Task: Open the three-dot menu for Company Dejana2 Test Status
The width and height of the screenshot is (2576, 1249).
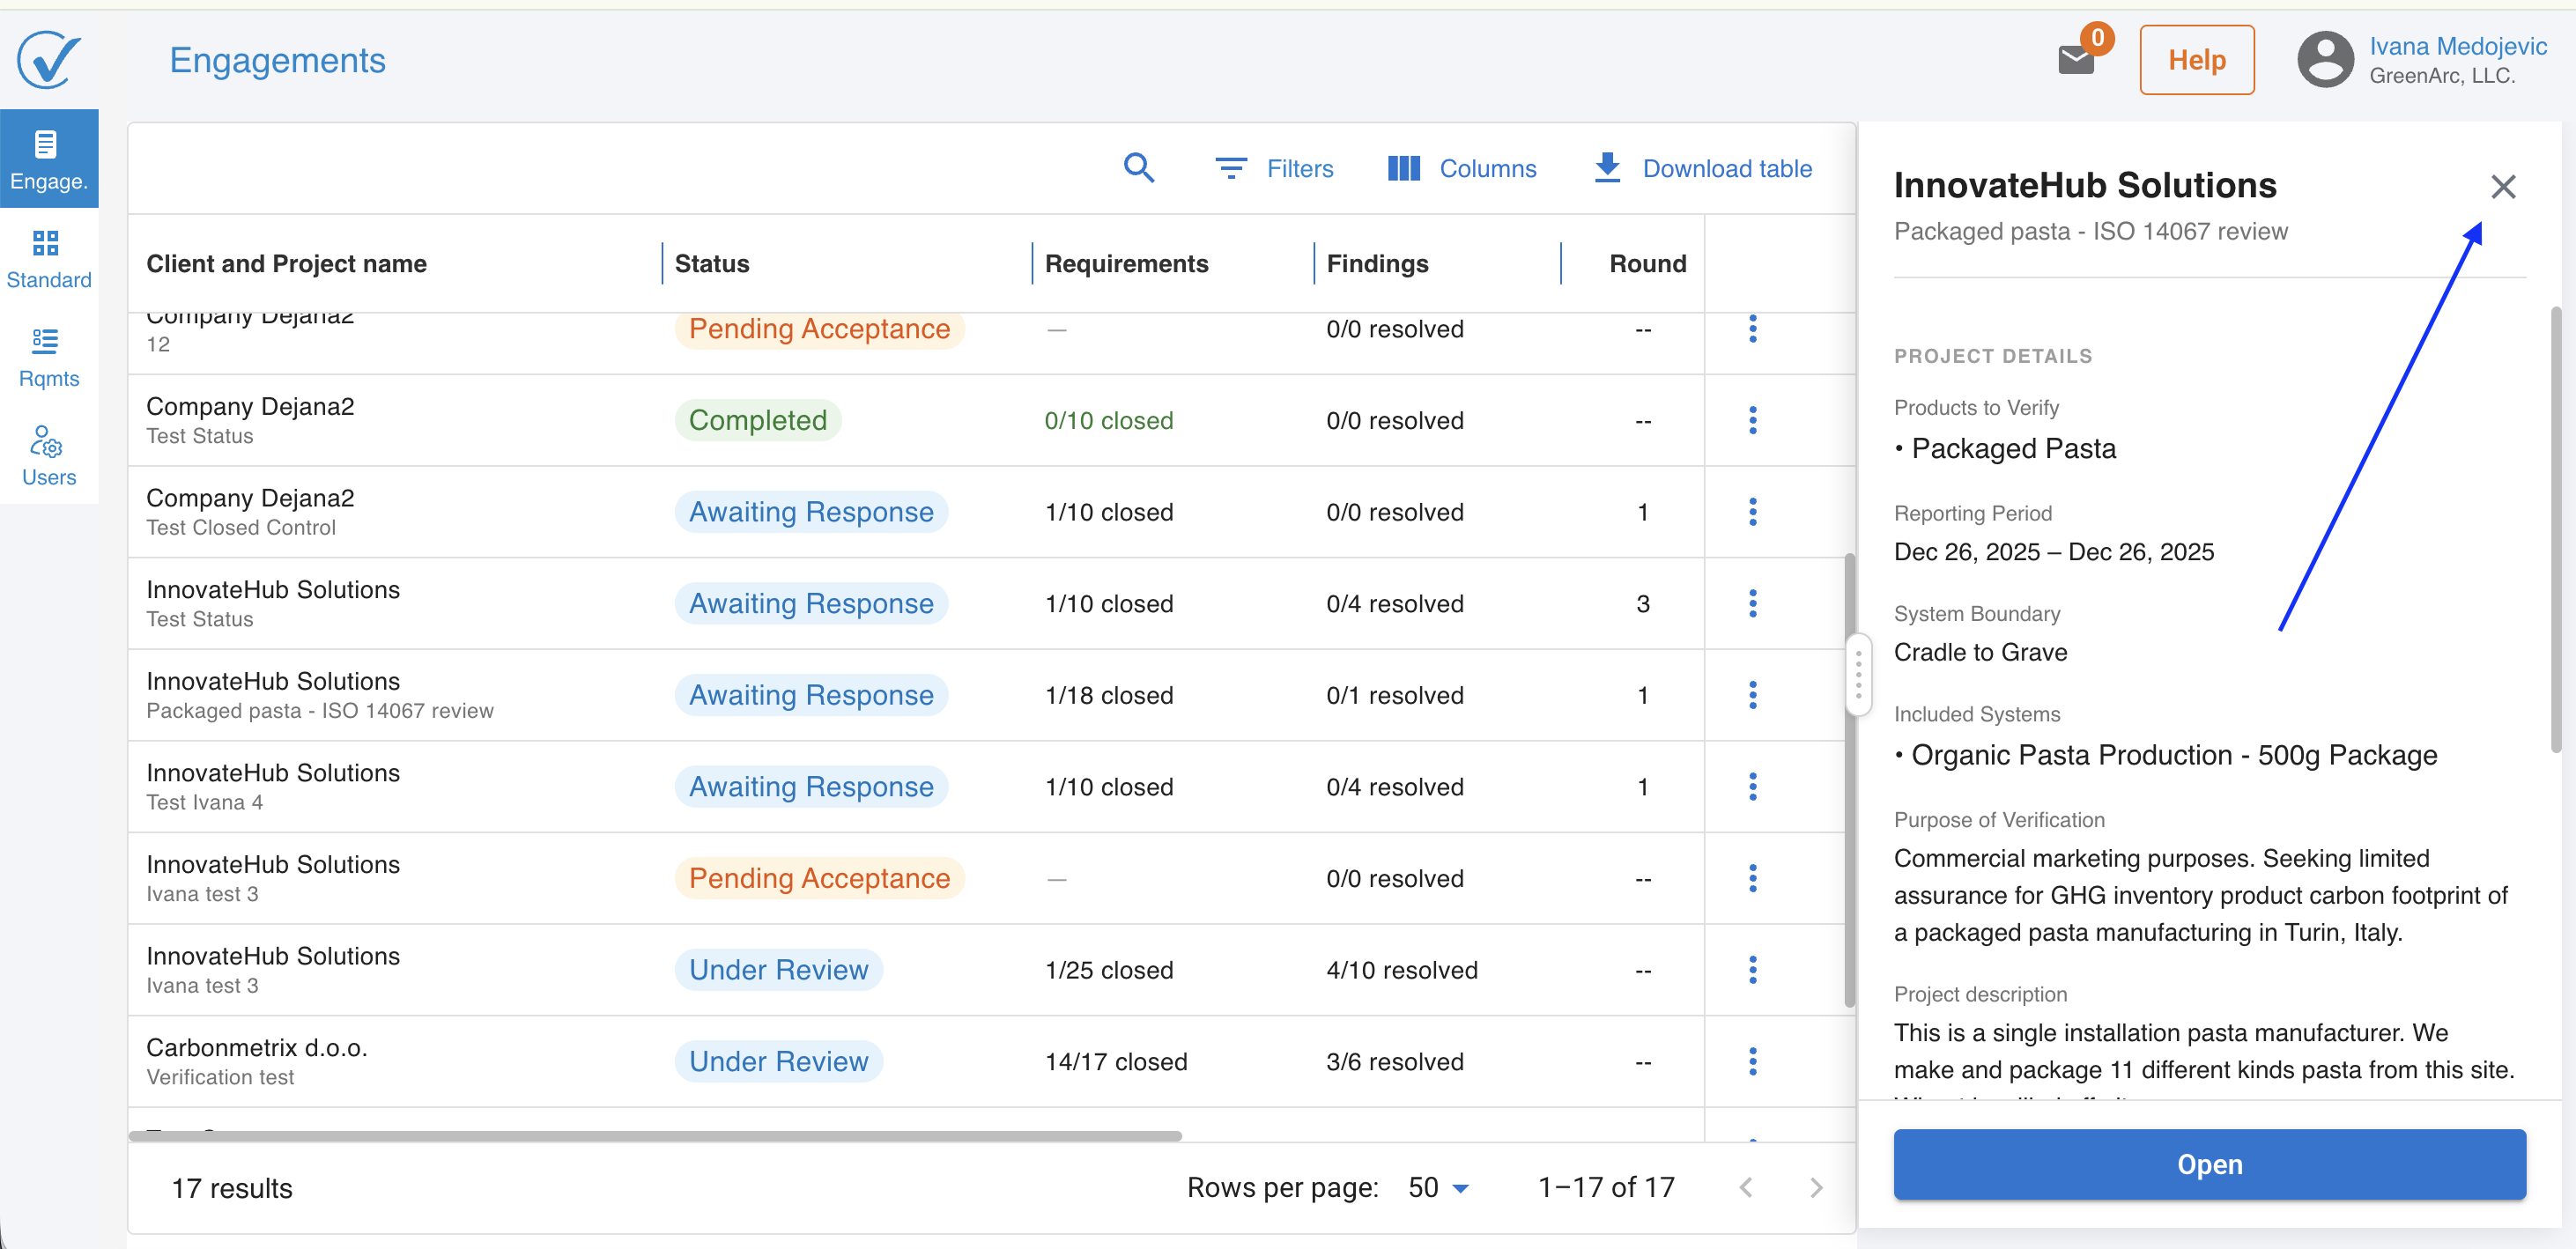Action: tap(1752, 420)
